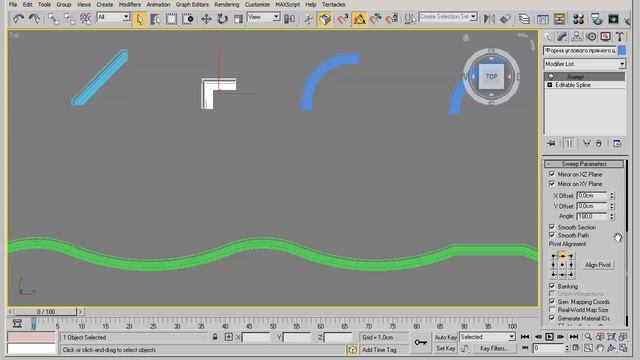Screen dimensions: 640x360
Task: Open Edit Named Selection Sets
Action: pos(409,19)
